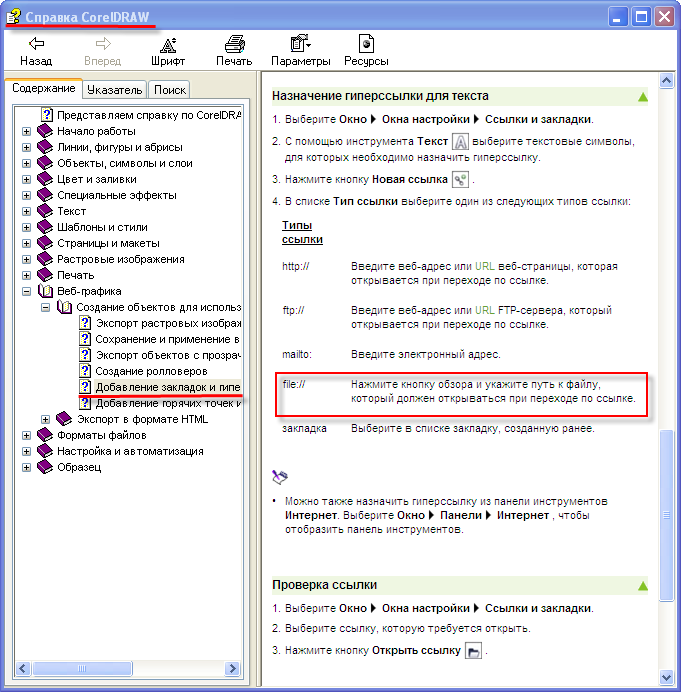This screenshot has width=681, height=692.
Task: Click the закладка link type text
Action: click(x=304, y=429)
